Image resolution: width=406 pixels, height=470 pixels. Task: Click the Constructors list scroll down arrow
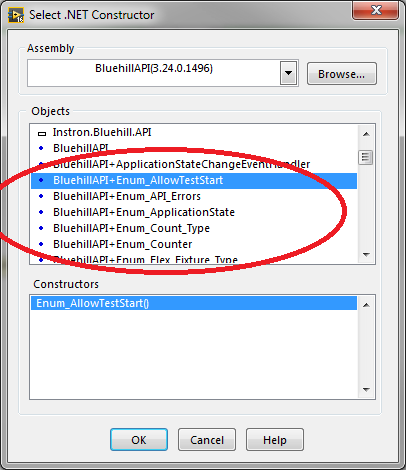pyautogui.click(x=366, y=389)
